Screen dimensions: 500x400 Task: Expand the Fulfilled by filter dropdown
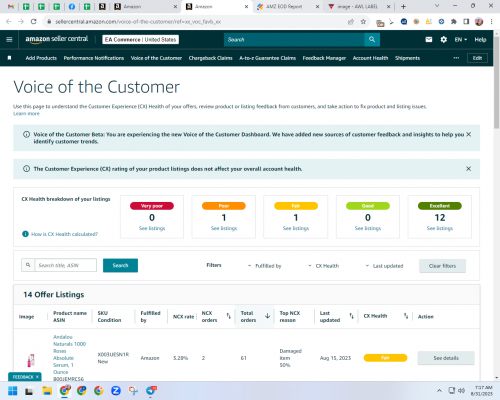click(265, 266)
